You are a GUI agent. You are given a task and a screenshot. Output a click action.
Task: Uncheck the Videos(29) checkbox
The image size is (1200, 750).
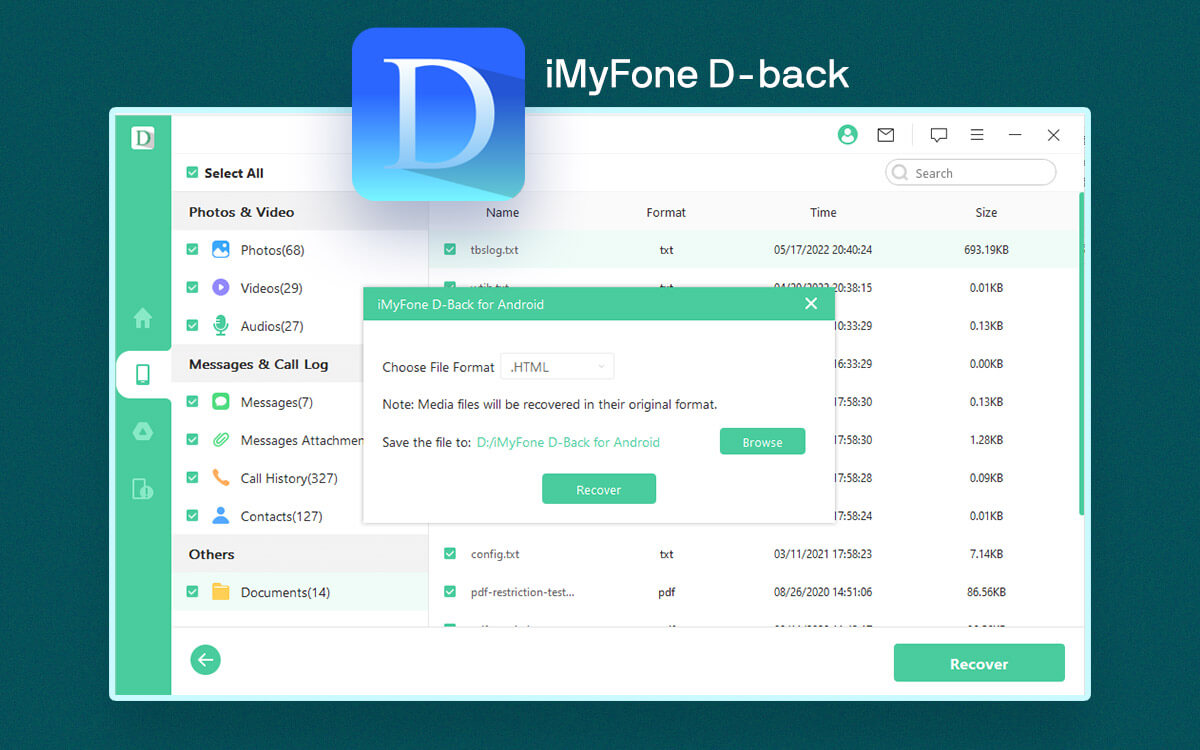[x=192, y=288]
